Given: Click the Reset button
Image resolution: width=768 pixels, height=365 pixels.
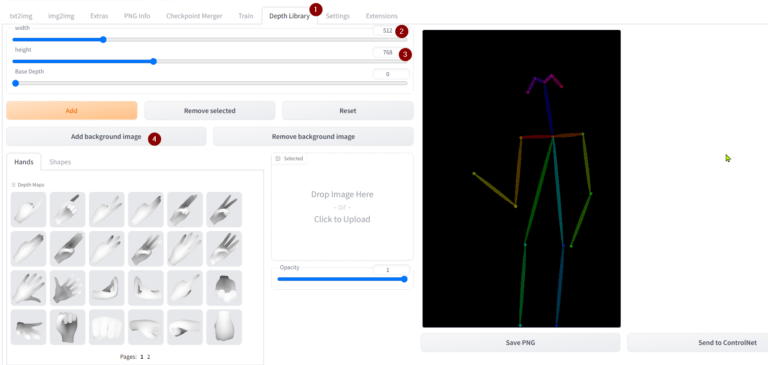Looking at the screenshot, I should (348, 110).
